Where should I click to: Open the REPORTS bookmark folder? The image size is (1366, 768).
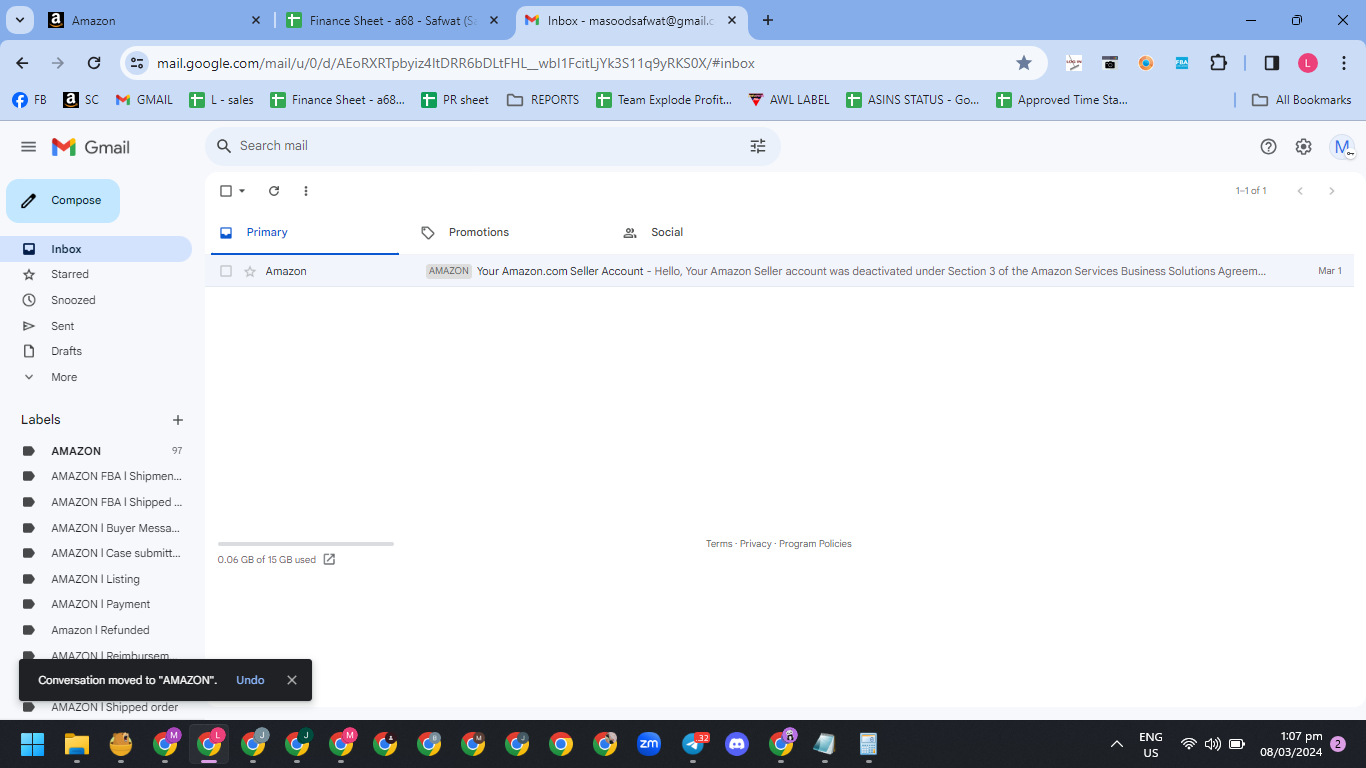coord(544,100)
